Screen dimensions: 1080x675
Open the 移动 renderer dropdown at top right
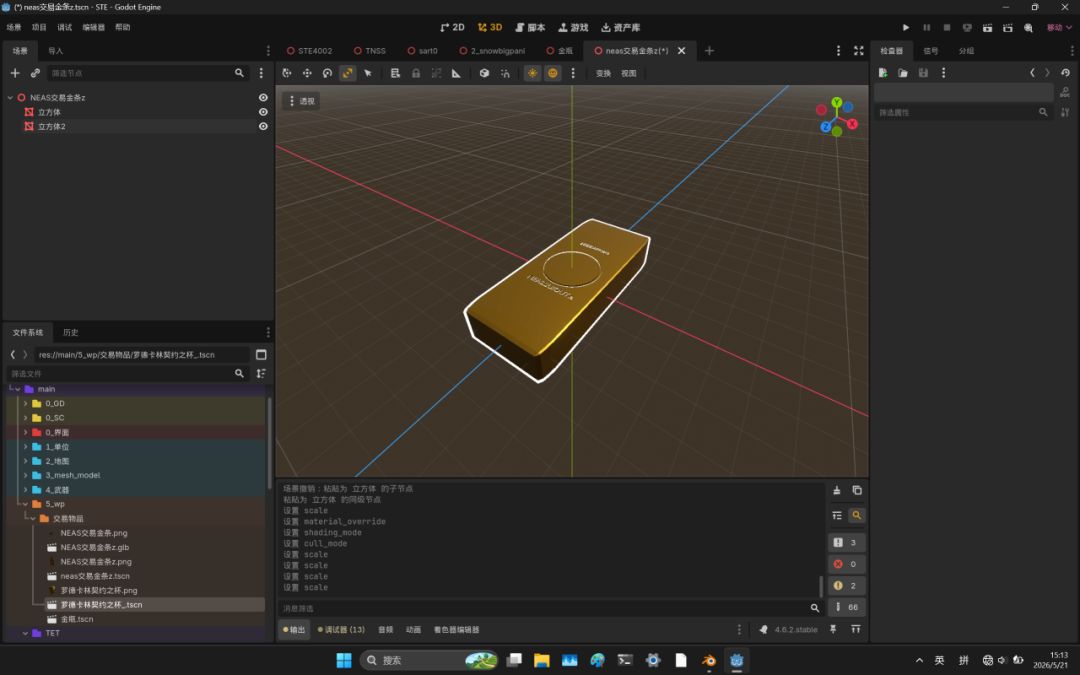tap(1059, 28)
